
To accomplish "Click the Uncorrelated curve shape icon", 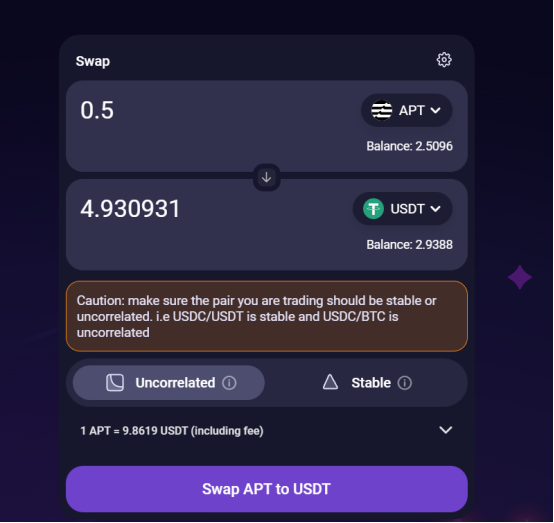I will coord(115,383).
